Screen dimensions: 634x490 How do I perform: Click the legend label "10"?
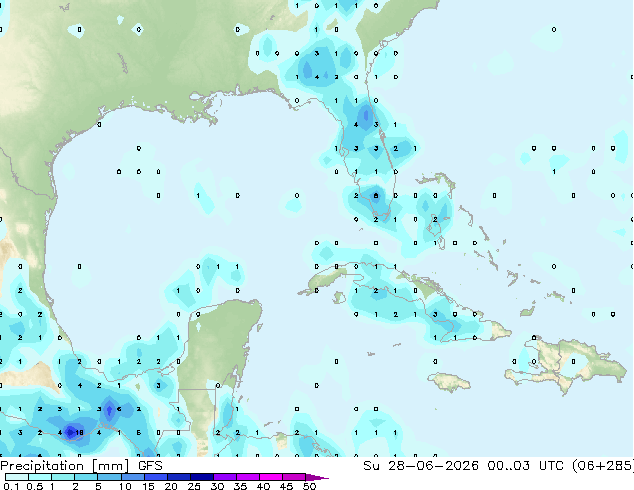[125, 486]
